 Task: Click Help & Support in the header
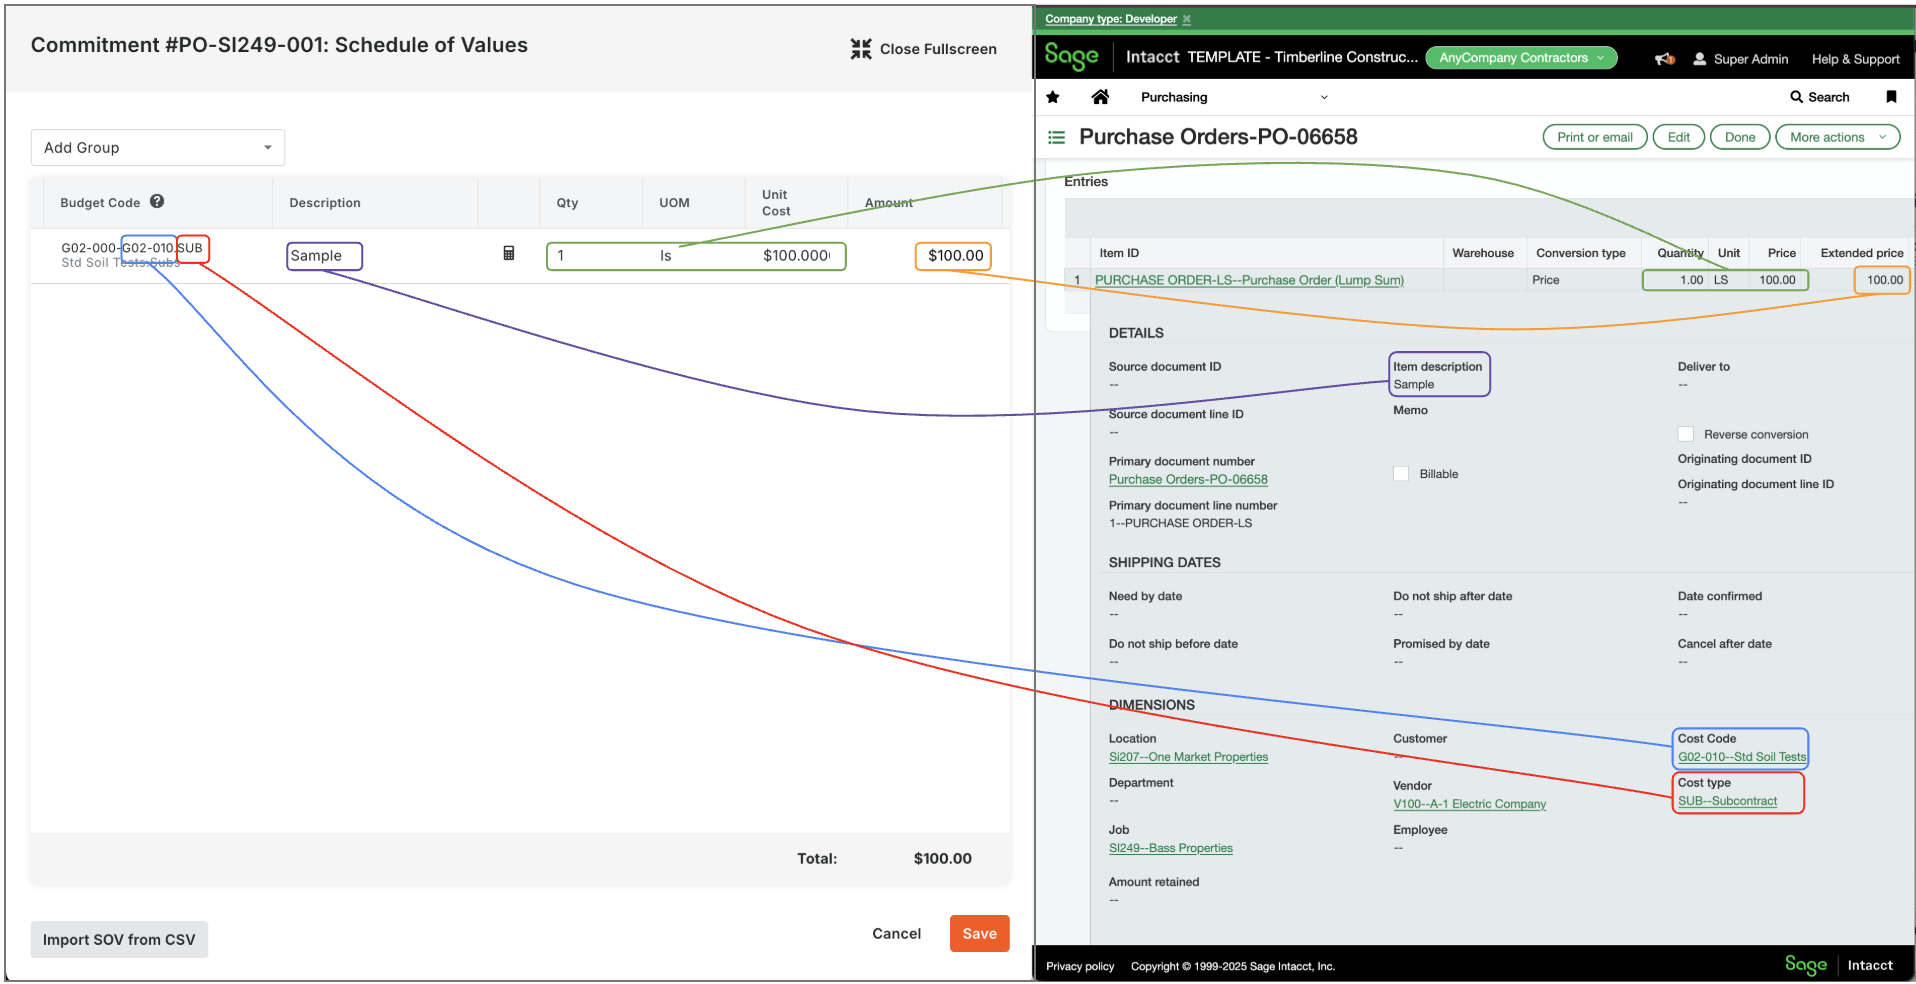pyautogui.click(x=1855, y=59)
